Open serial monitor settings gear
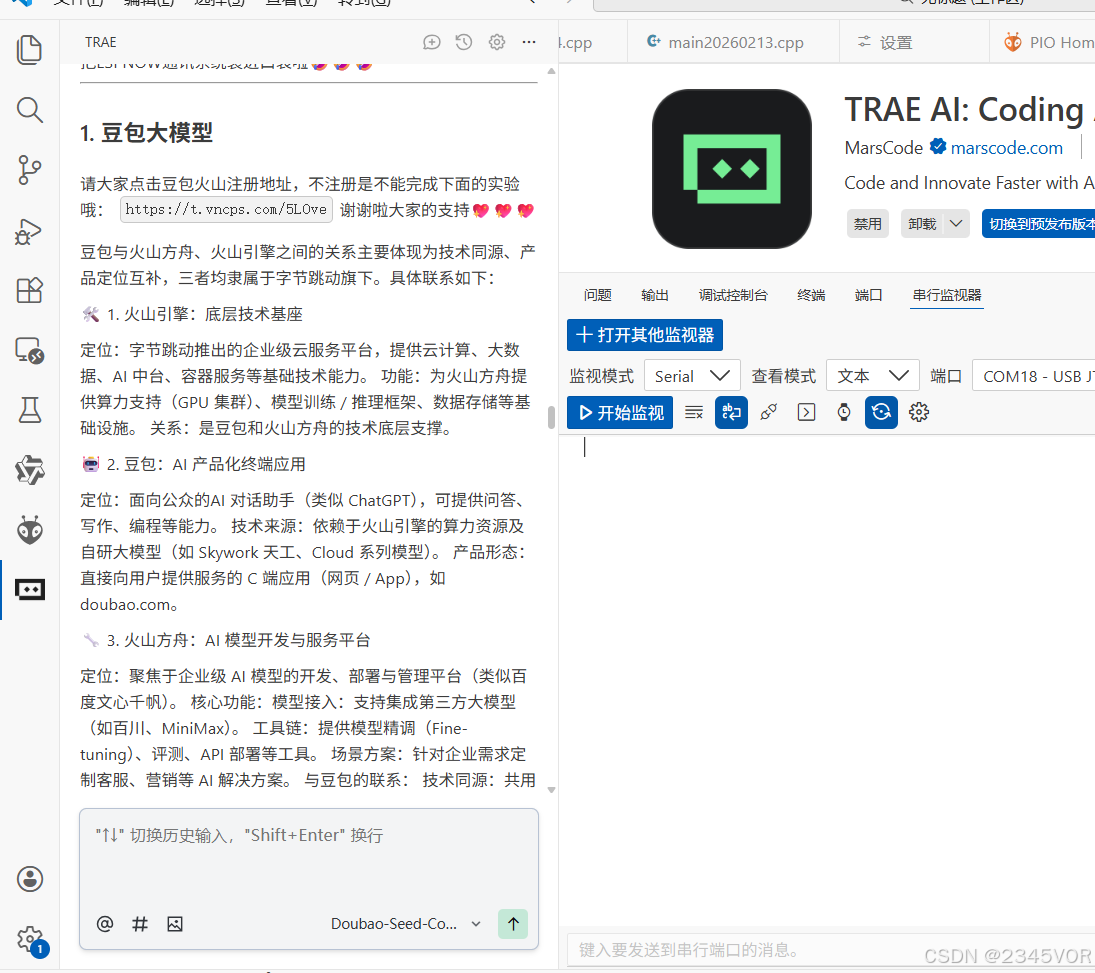This screenshot has width=1095, height=973. coord(918,412)
